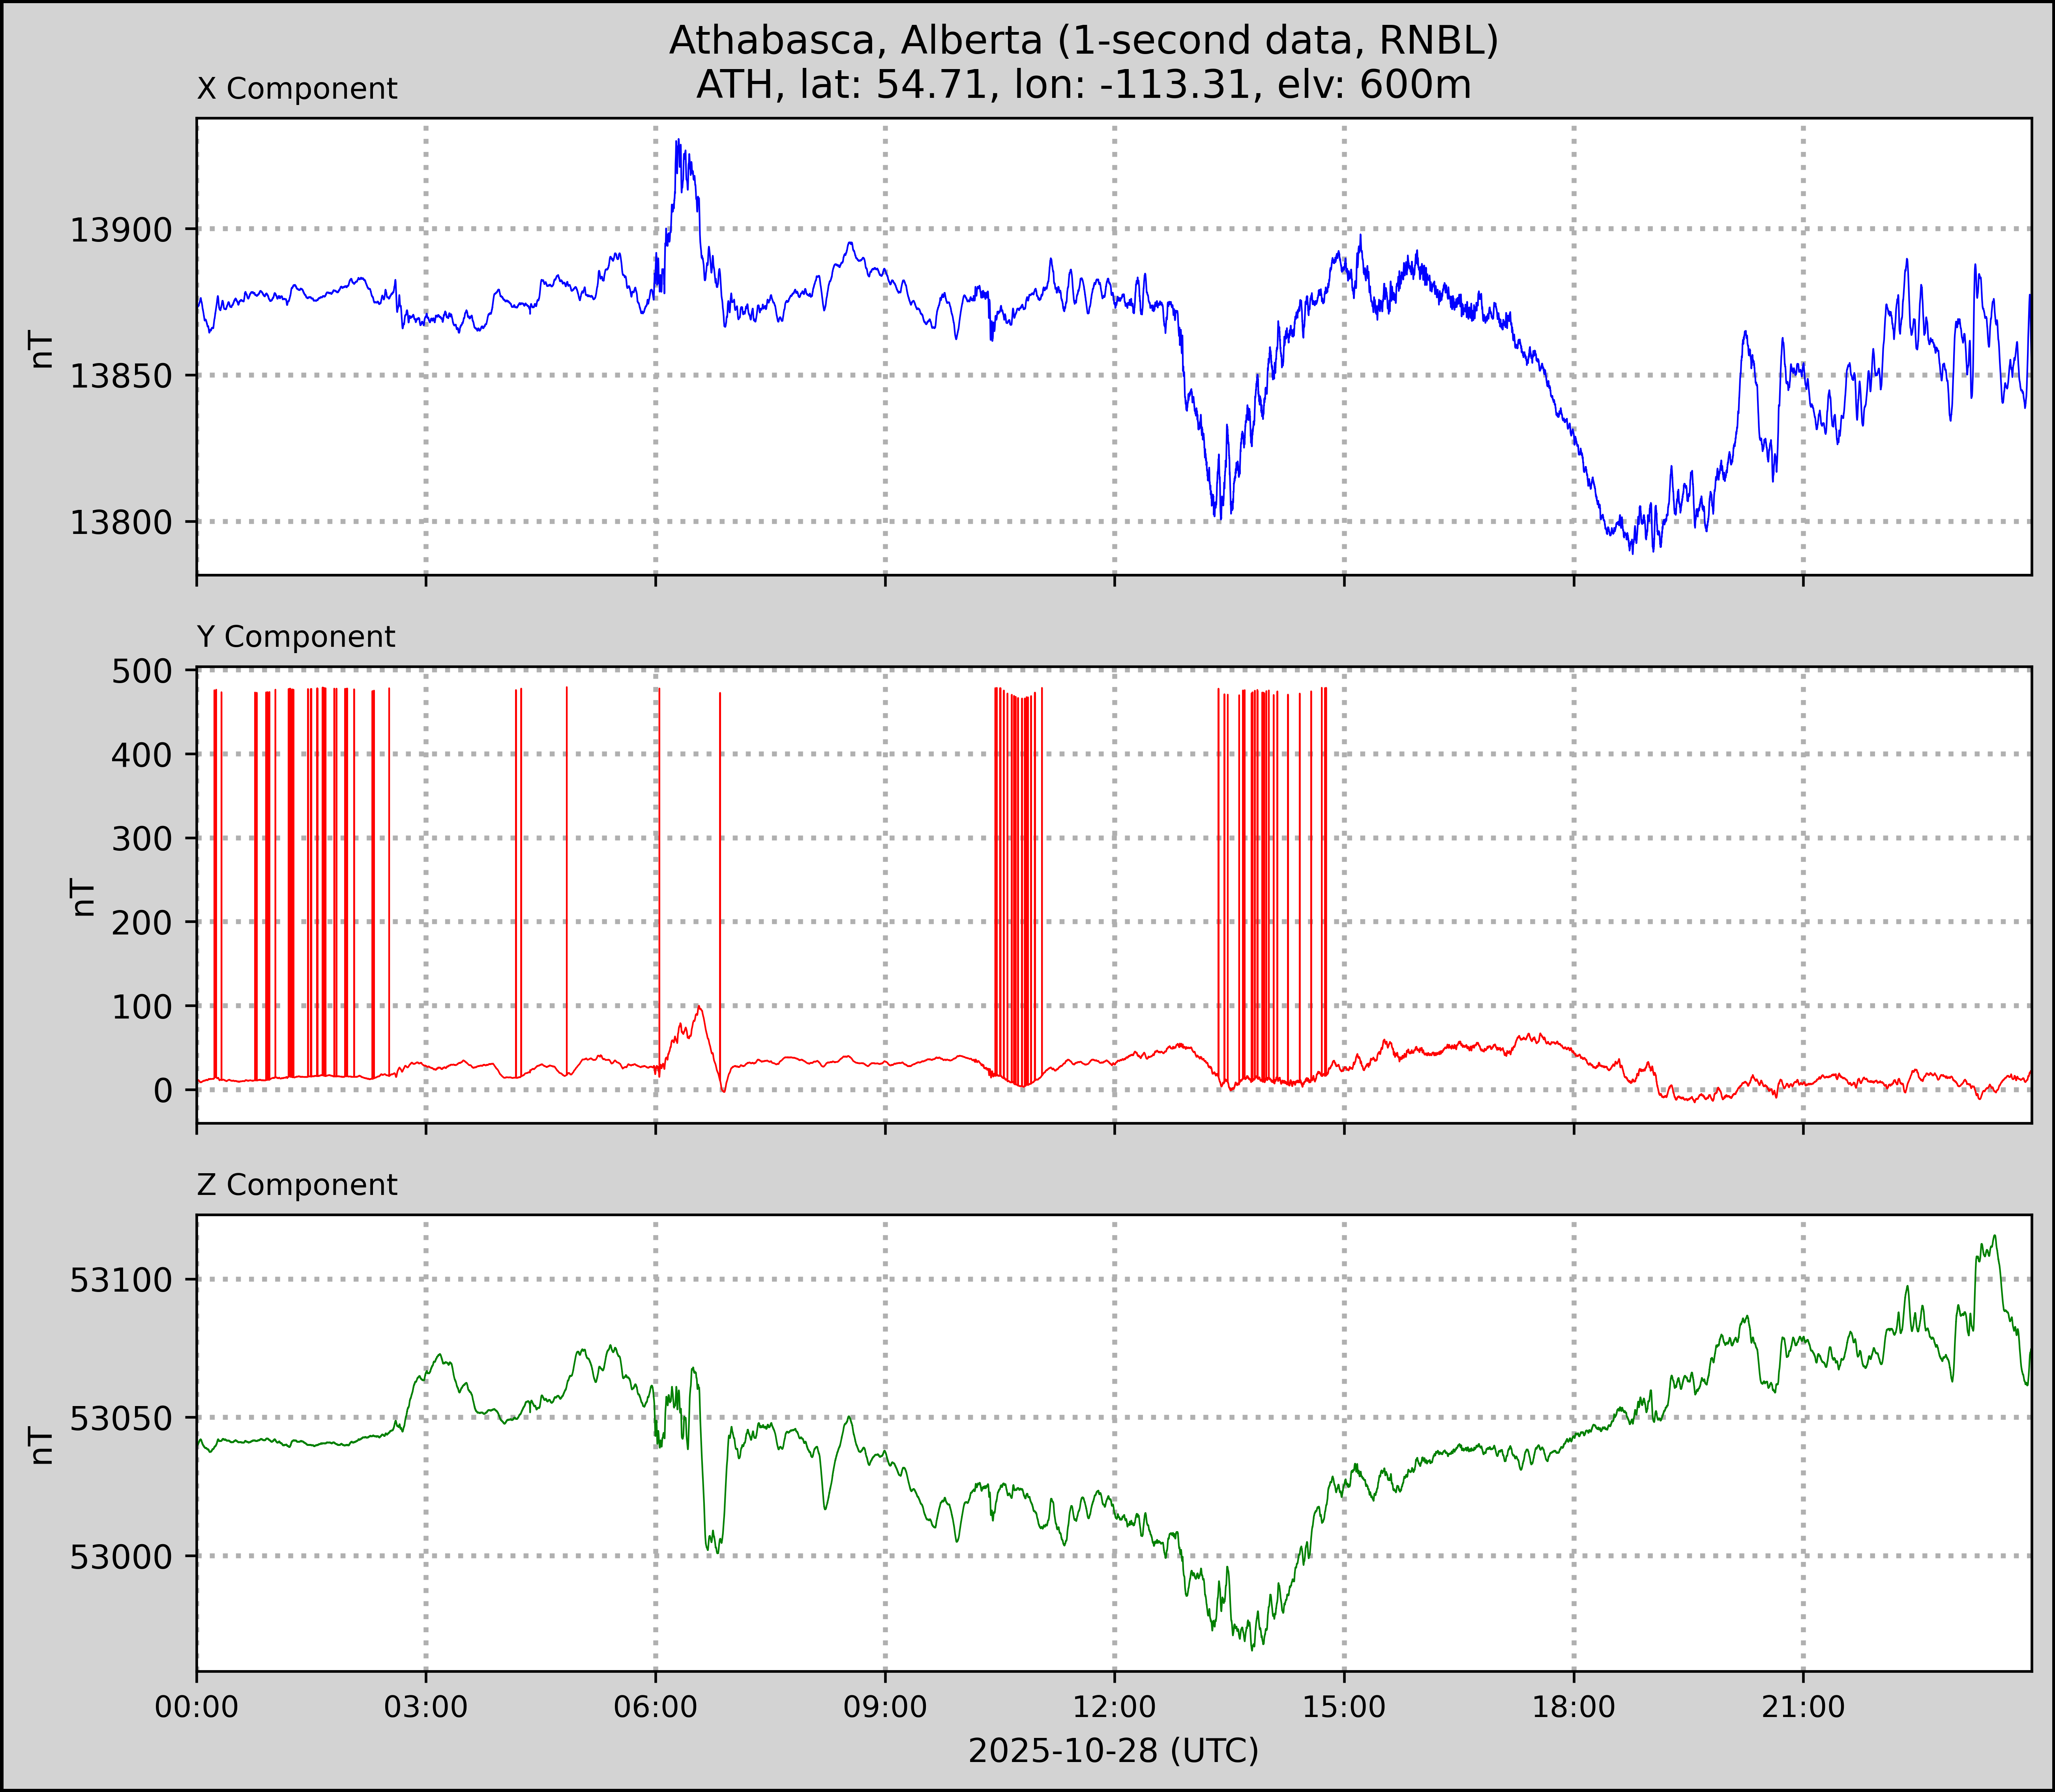The width and height of the screenshot is (2055, 1792).
Task: Click the 18:00 time axis label
Action: pyautogui.click(x=1574, y=1707)
